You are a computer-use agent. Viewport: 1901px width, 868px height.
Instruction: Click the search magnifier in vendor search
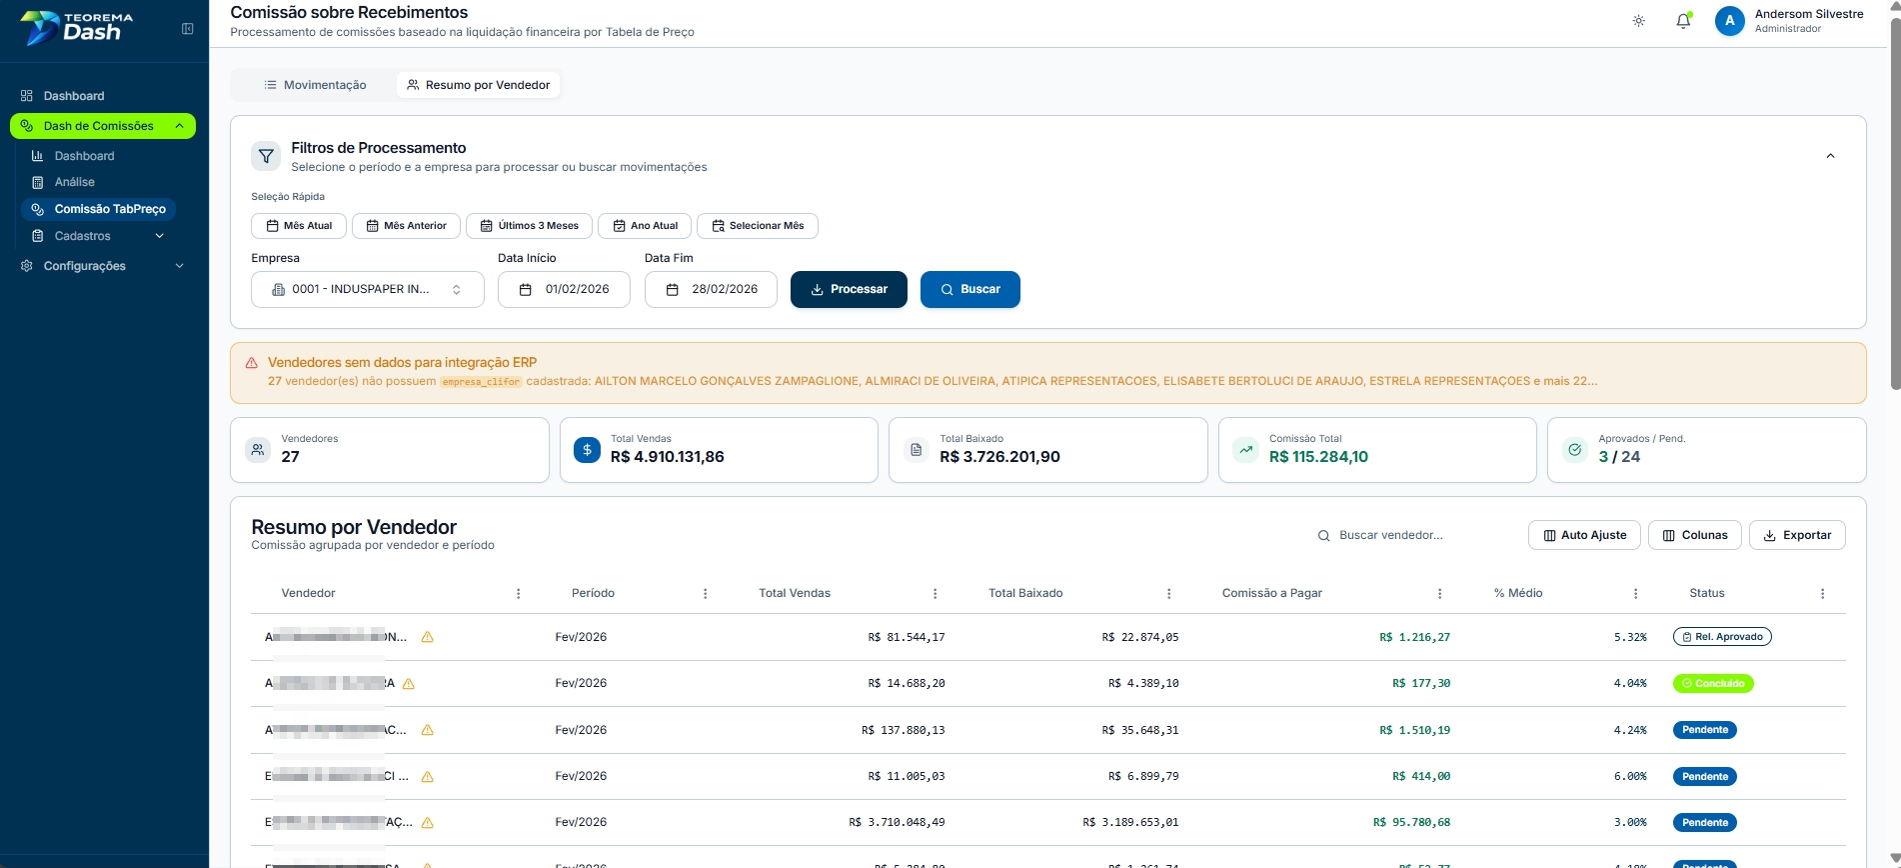(1323, 536)
